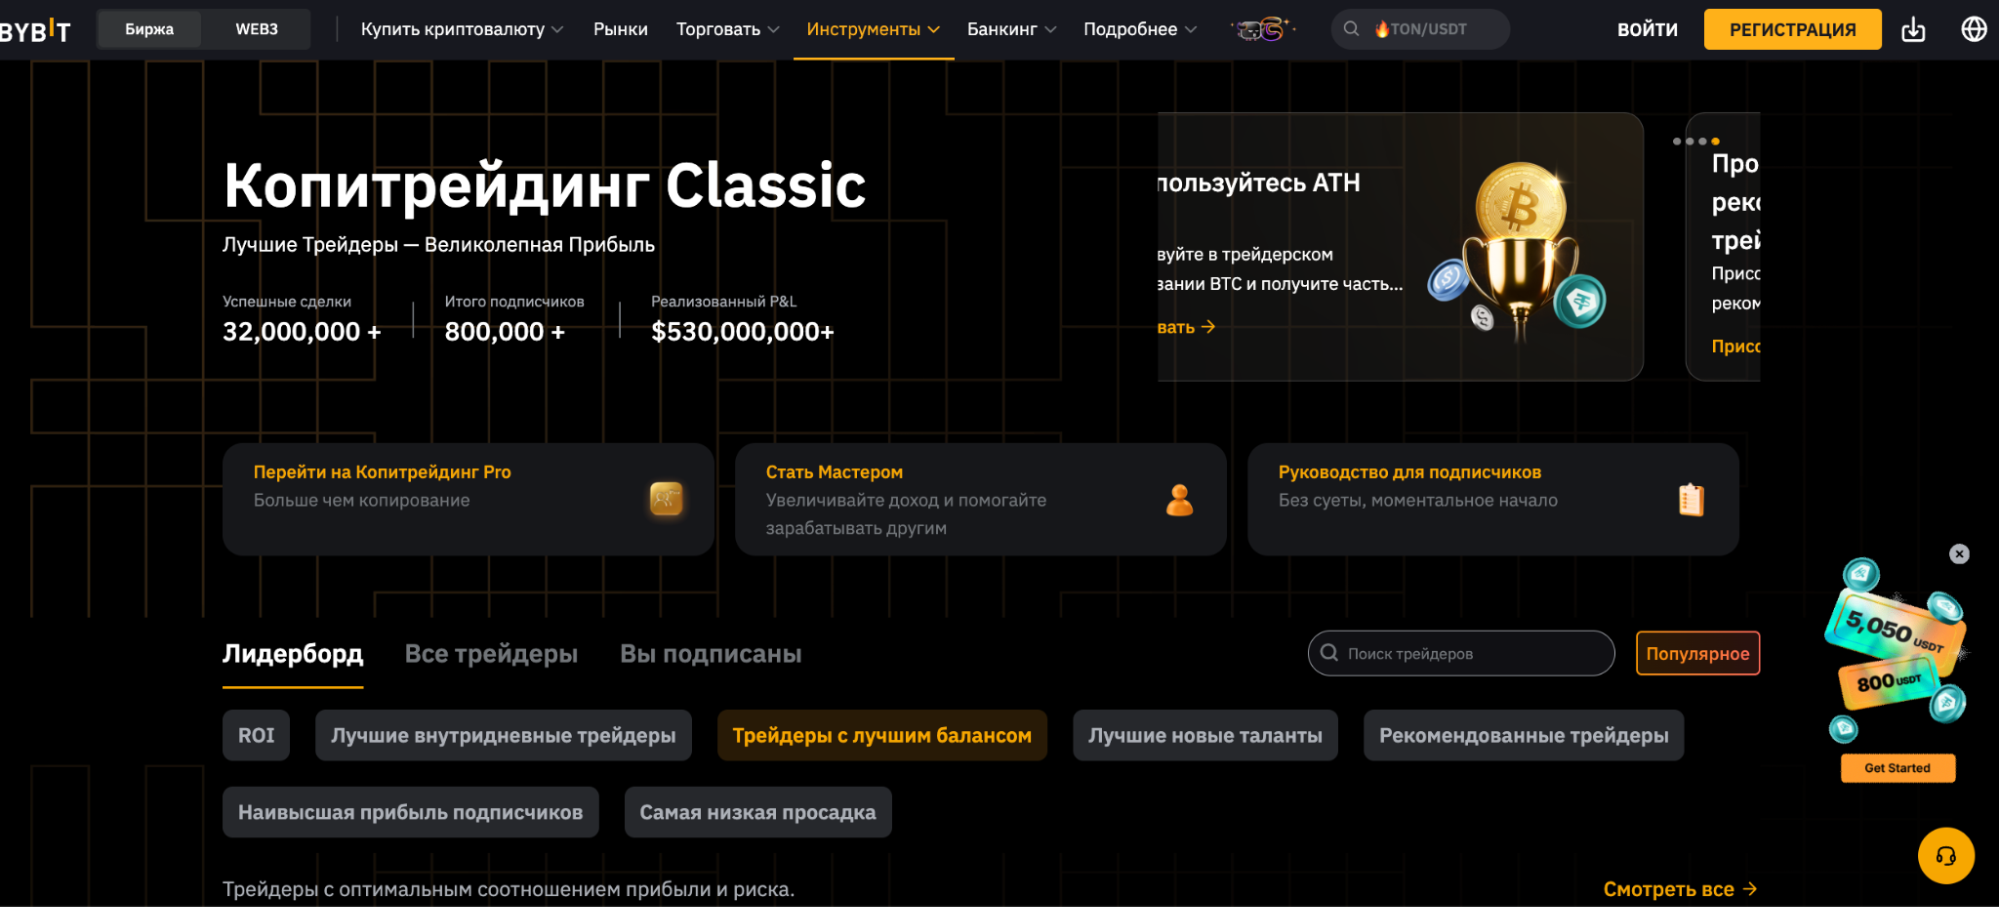
Task: Switch to WEB3 mode
Action: pyautogui.click(x=257, y=29)
